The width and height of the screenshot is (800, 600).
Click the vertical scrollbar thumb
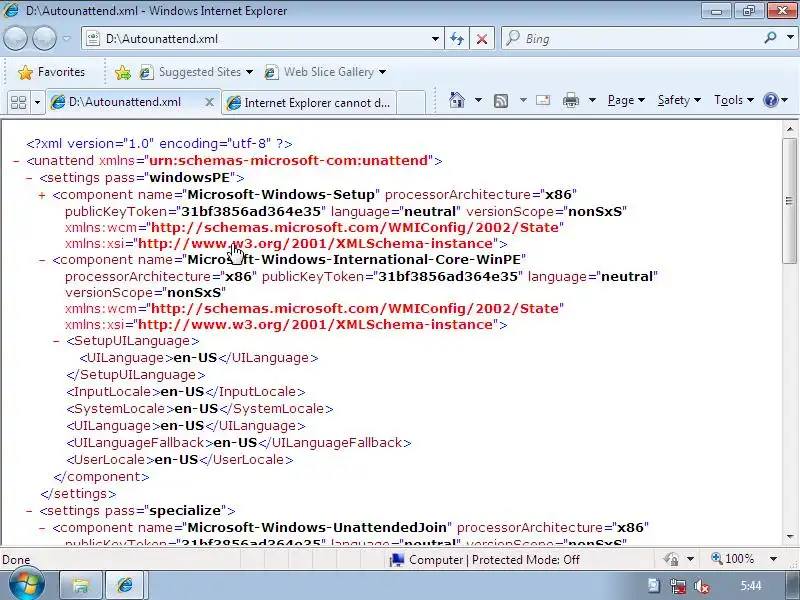(790, 201)
